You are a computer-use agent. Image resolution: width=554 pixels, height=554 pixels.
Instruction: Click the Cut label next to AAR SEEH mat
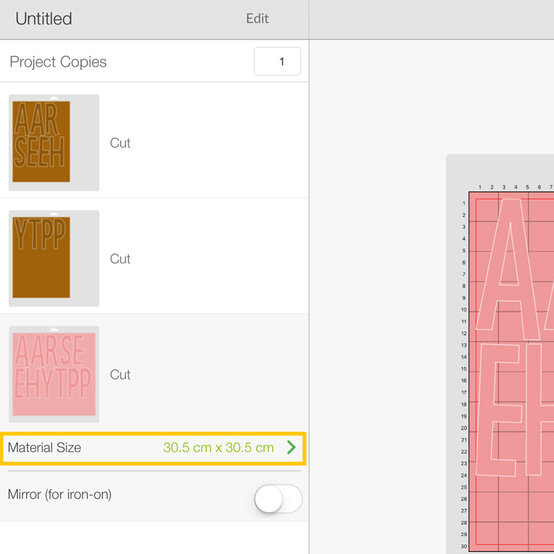120,143
